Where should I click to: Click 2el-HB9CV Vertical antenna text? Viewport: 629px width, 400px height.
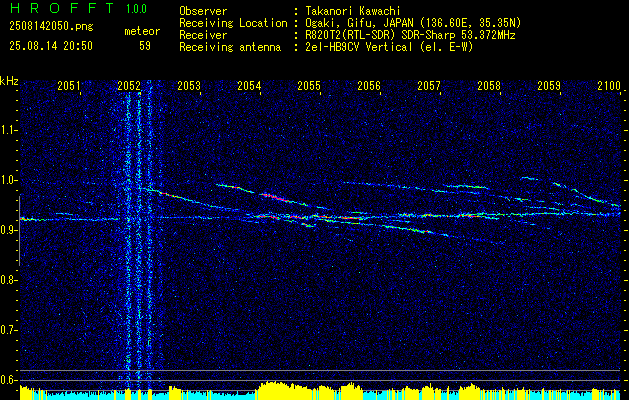coord(387,47)
